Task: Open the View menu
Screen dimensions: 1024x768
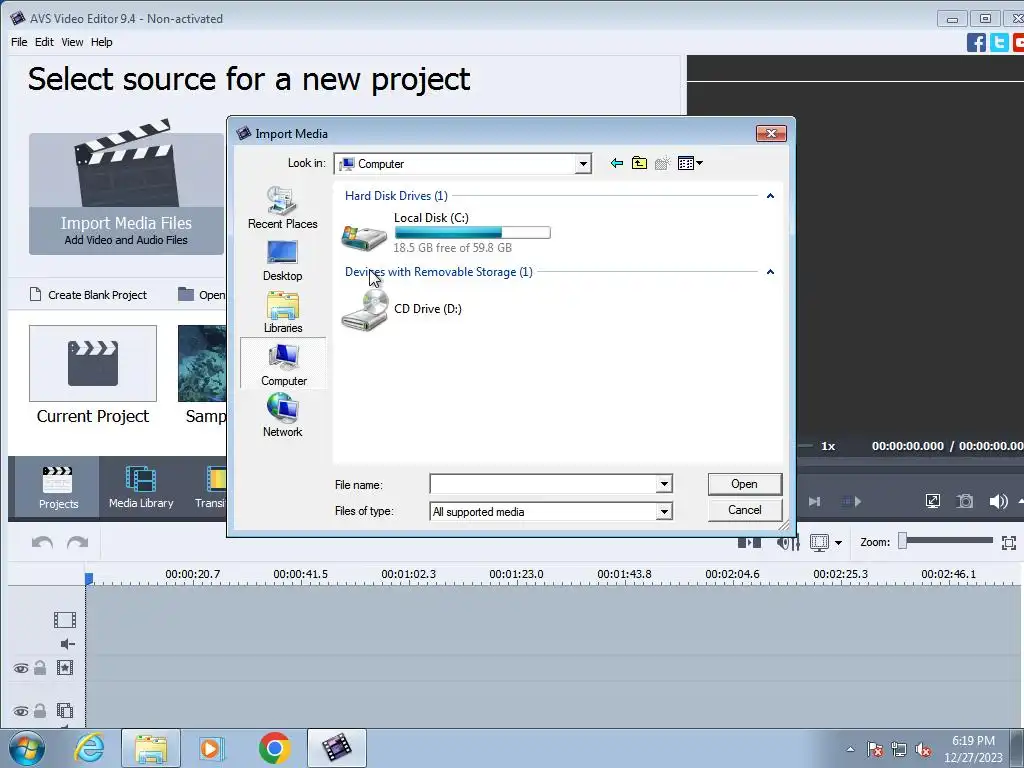Action: pyautogui.click(x=72, y=42)
